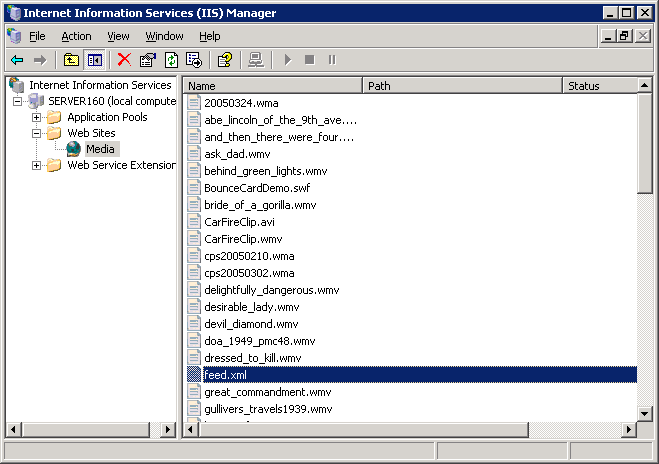Select cps20050302.wma file
Screen dimensions: 659x464
249,273
